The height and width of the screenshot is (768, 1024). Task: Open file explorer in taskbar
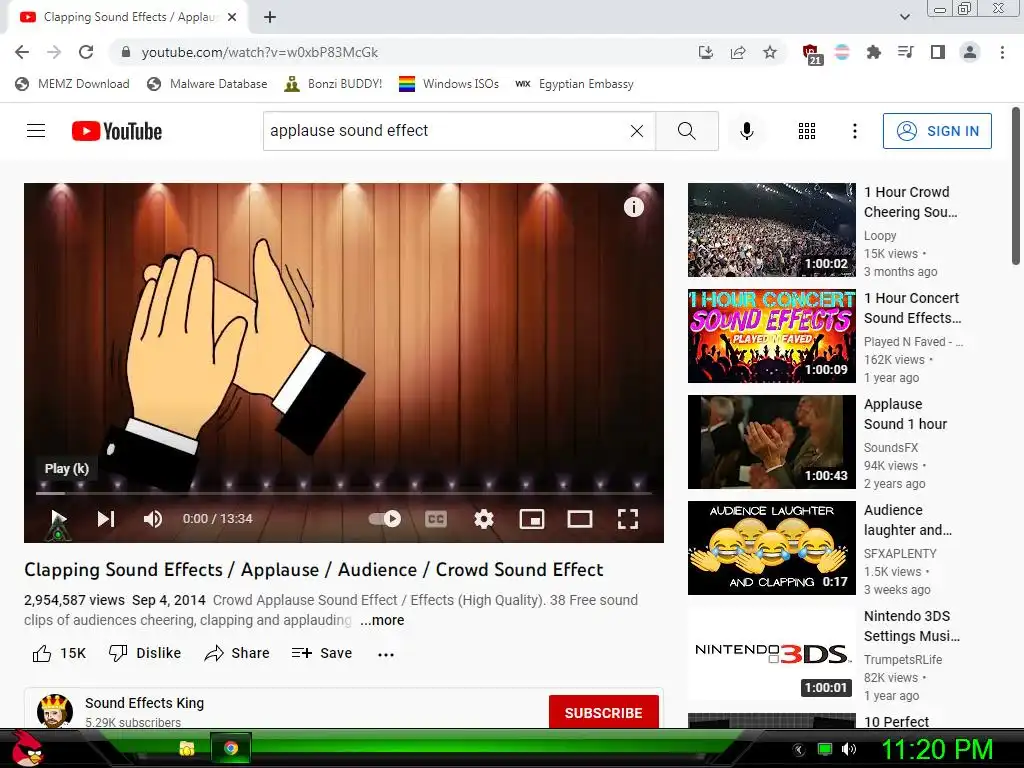(x=187, y=748)
